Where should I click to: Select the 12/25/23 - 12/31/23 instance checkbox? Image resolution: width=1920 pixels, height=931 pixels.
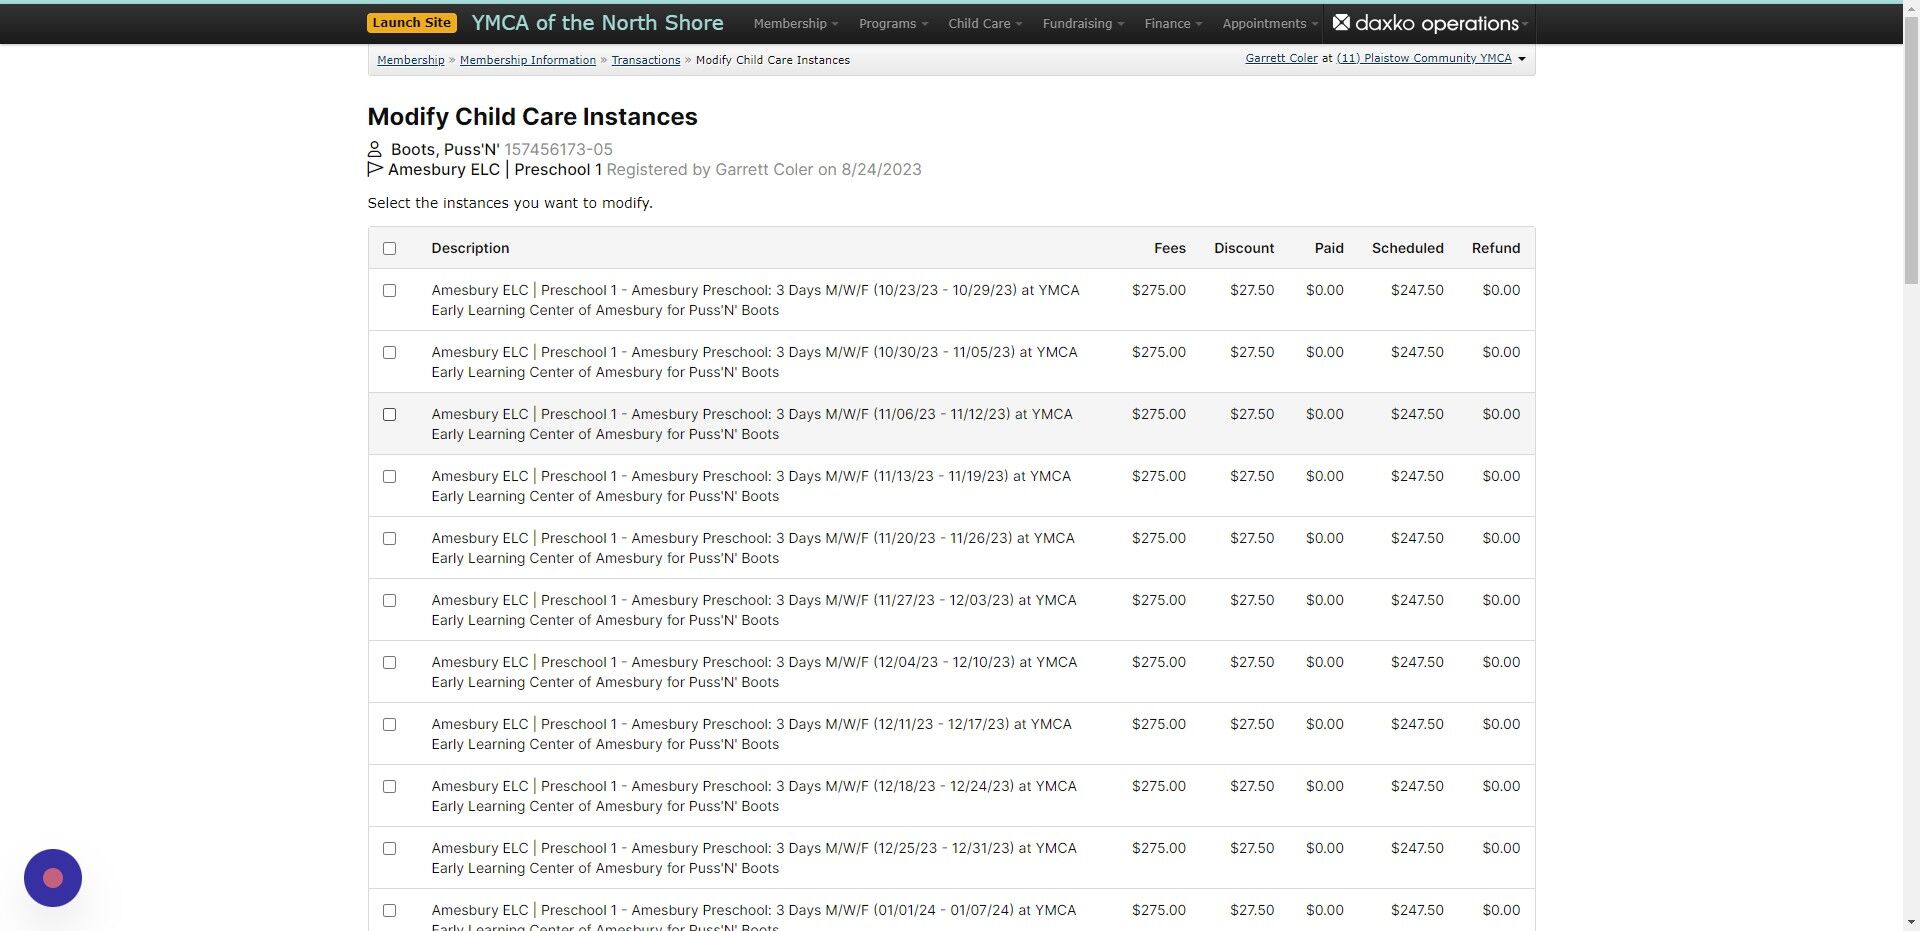(389, 848)
